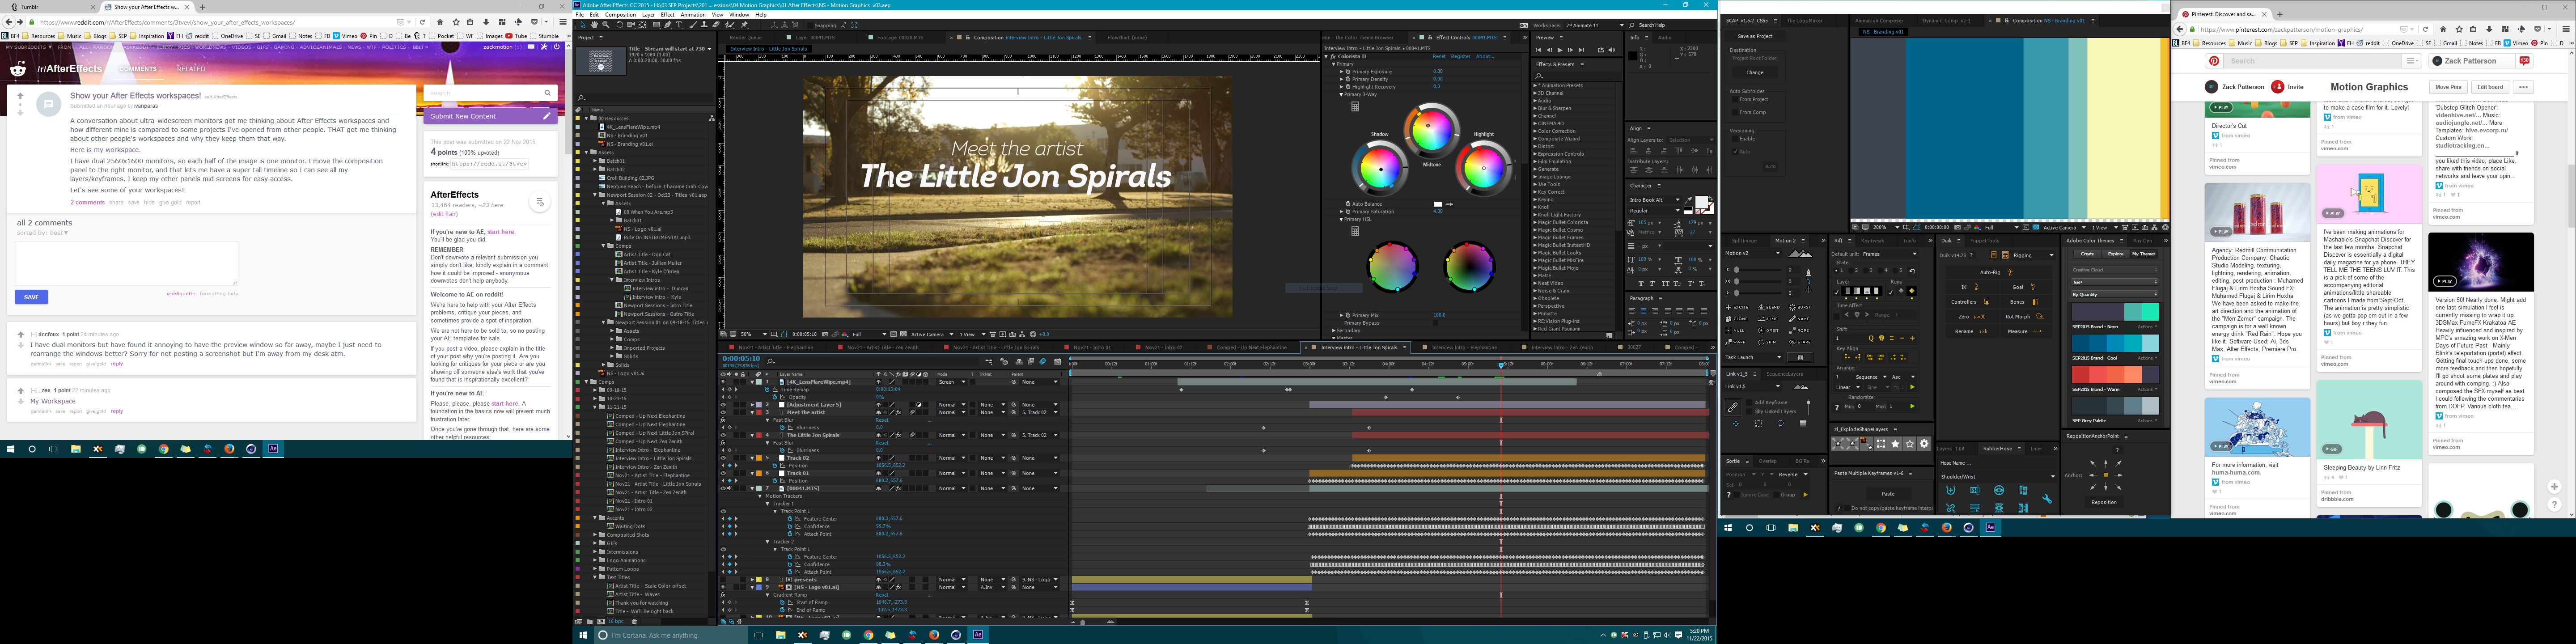Screen dimensions: 2576x644
Task: Click SAVE comment button on reddit
Action: point(31,297)
